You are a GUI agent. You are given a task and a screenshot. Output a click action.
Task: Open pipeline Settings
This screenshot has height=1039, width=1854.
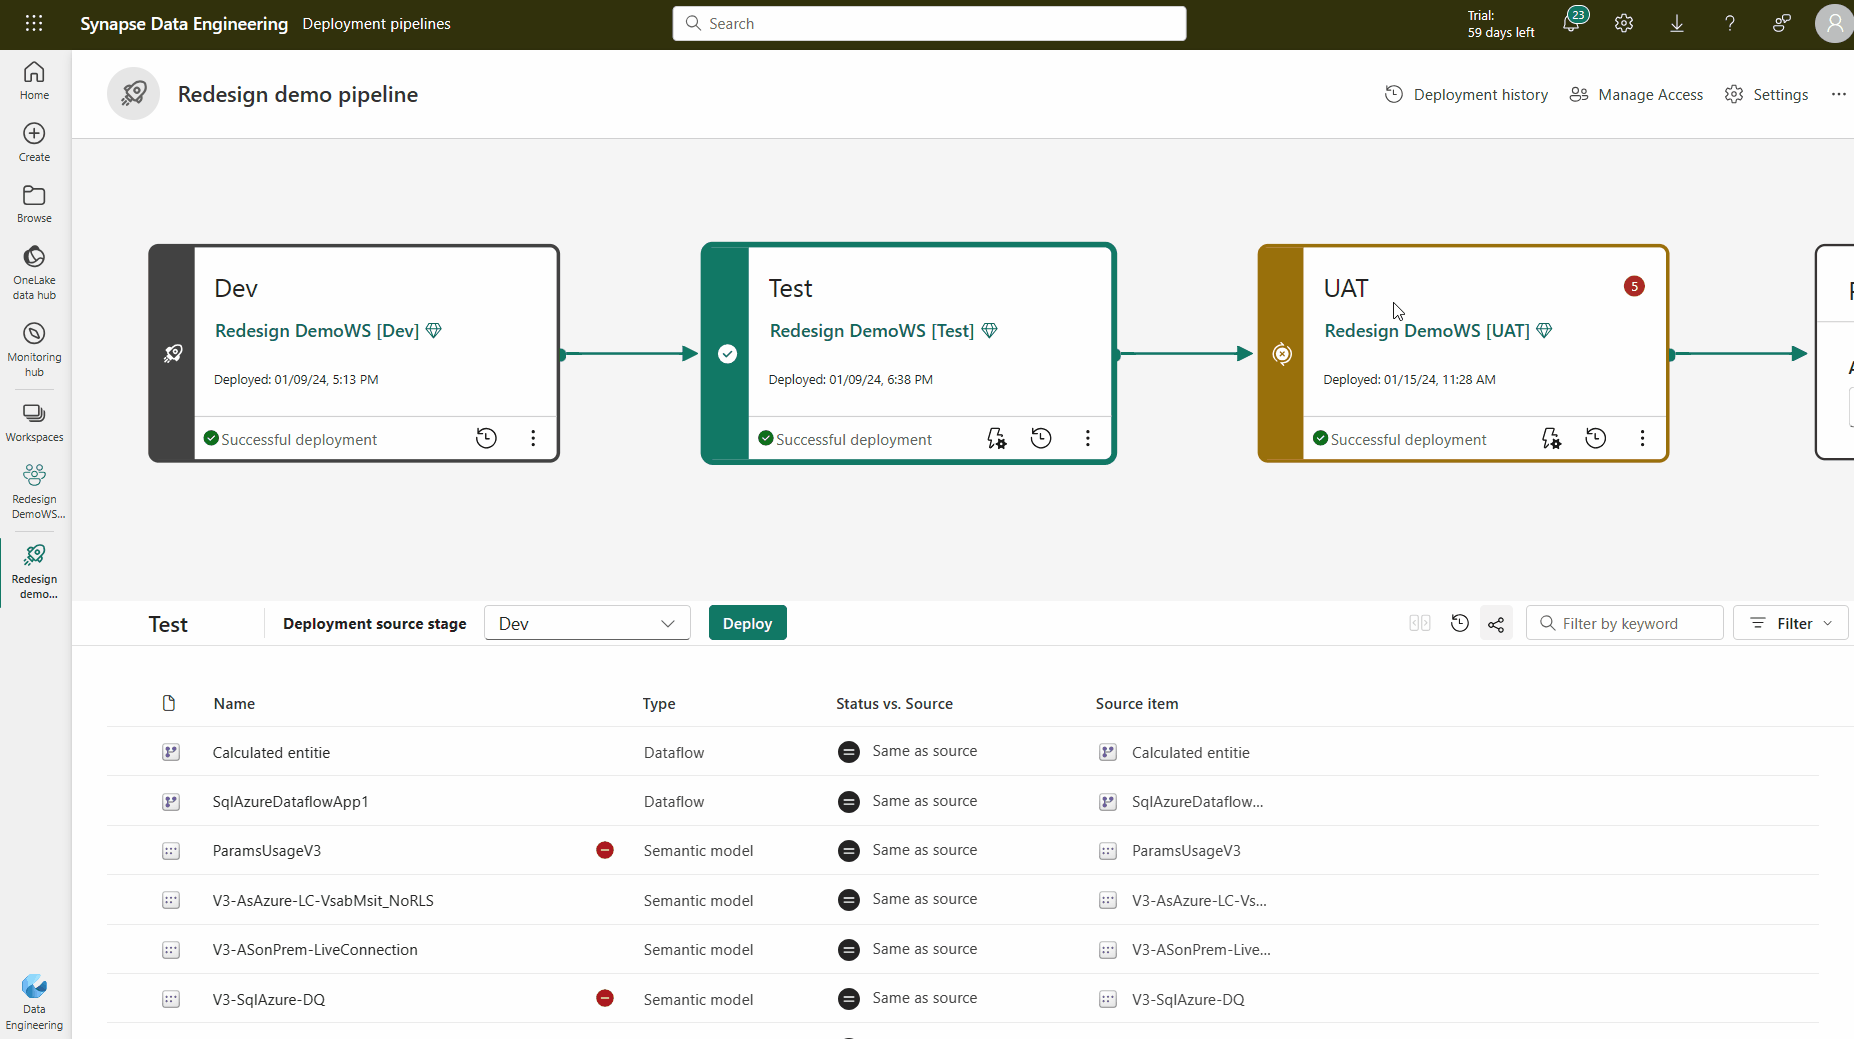point(1766,94)
